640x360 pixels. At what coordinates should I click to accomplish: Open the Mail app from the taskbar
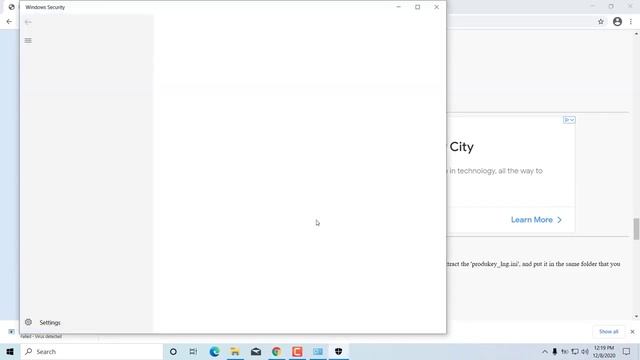pyautogui.click(x=256, y=351)
